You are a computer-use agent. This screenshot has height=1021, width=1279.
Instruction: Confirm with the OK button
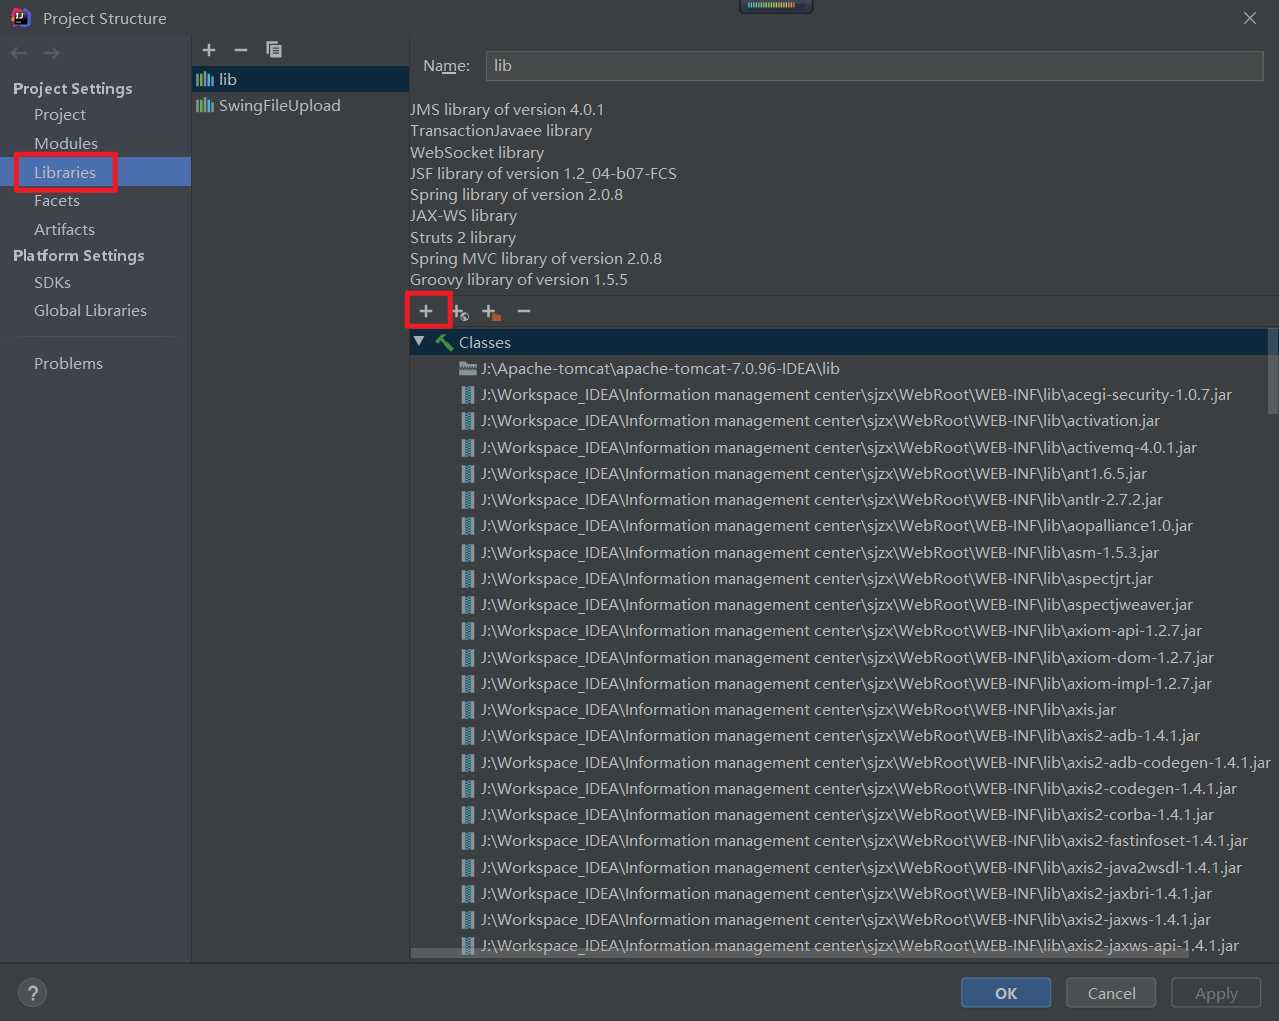[1006, 993]
